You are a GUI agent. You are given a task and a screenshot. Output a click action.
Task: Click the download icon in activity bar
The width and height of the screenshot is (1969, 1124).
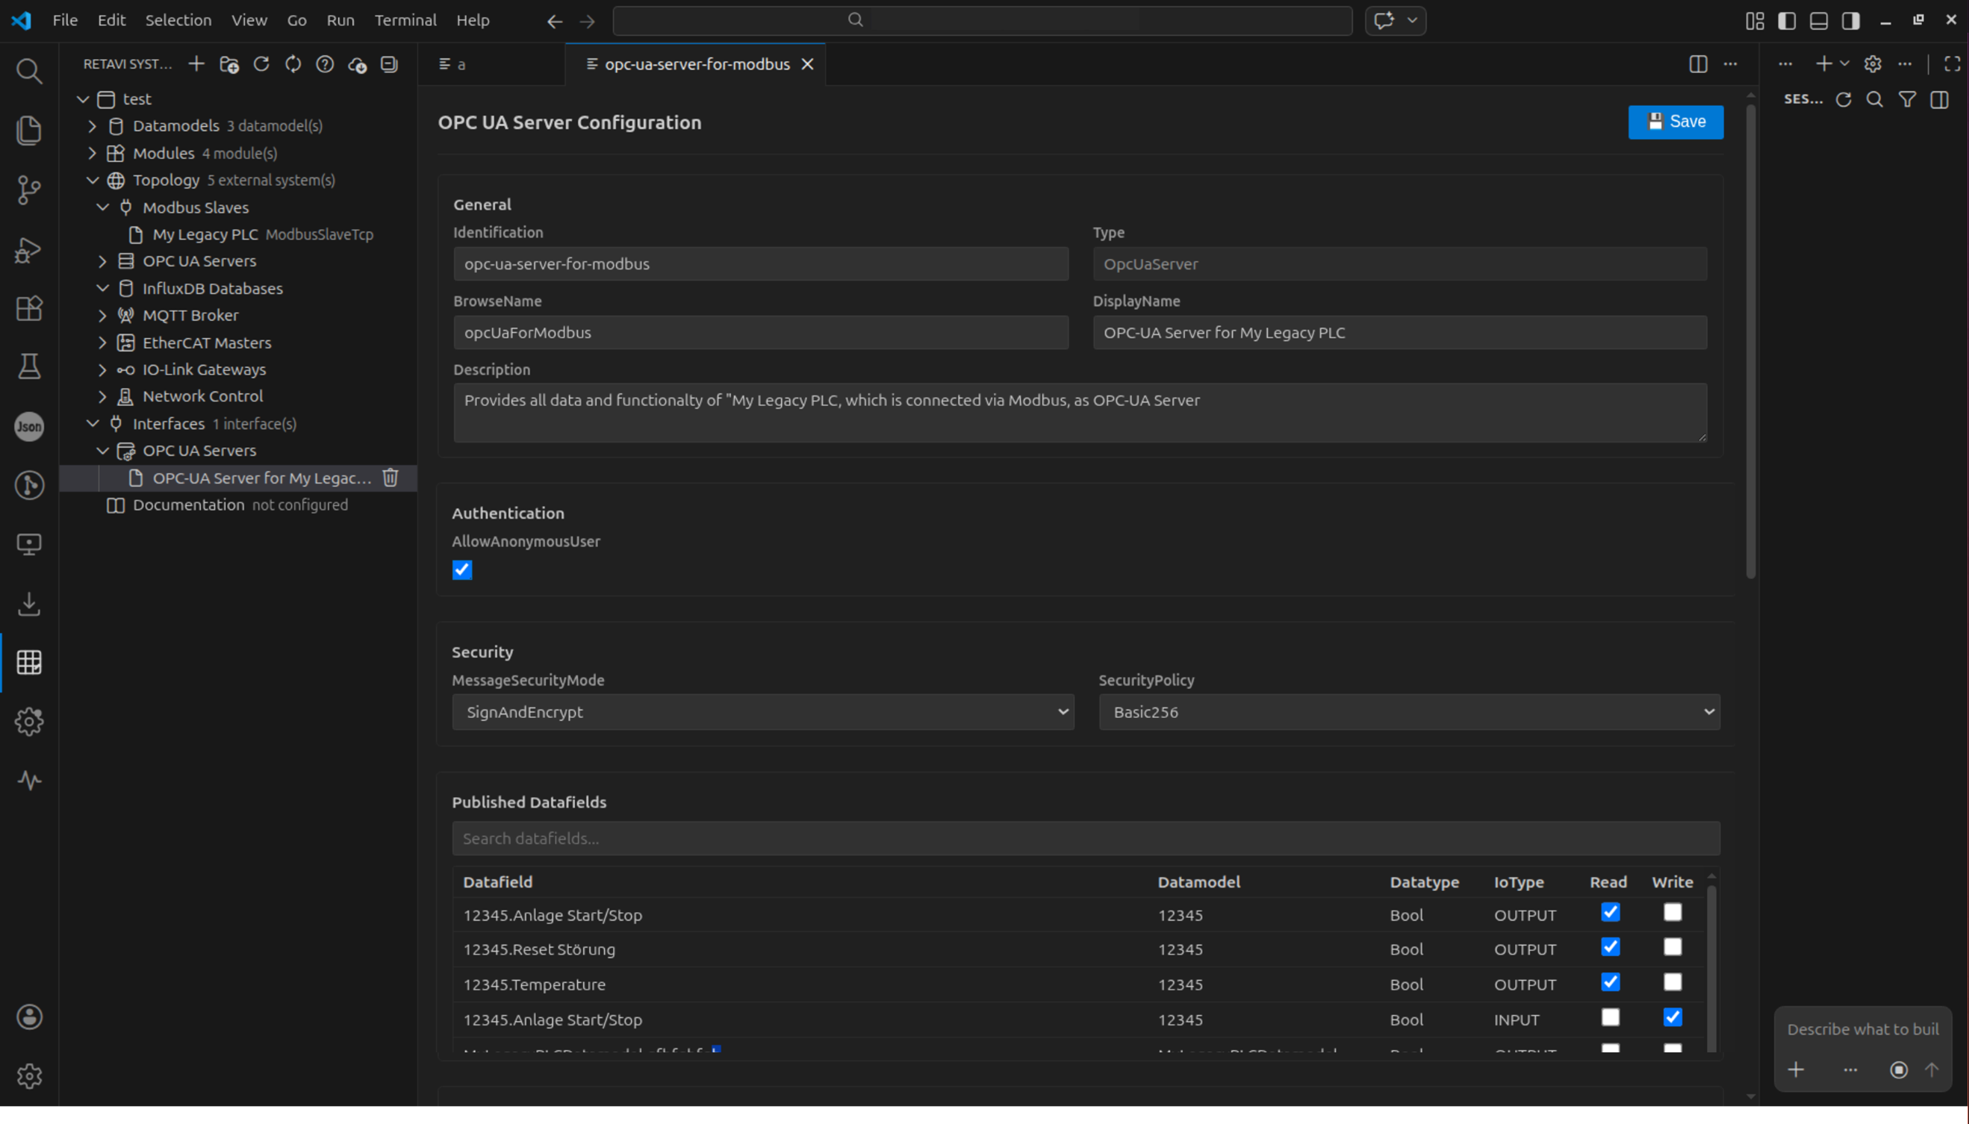click(x=29, y=603)
